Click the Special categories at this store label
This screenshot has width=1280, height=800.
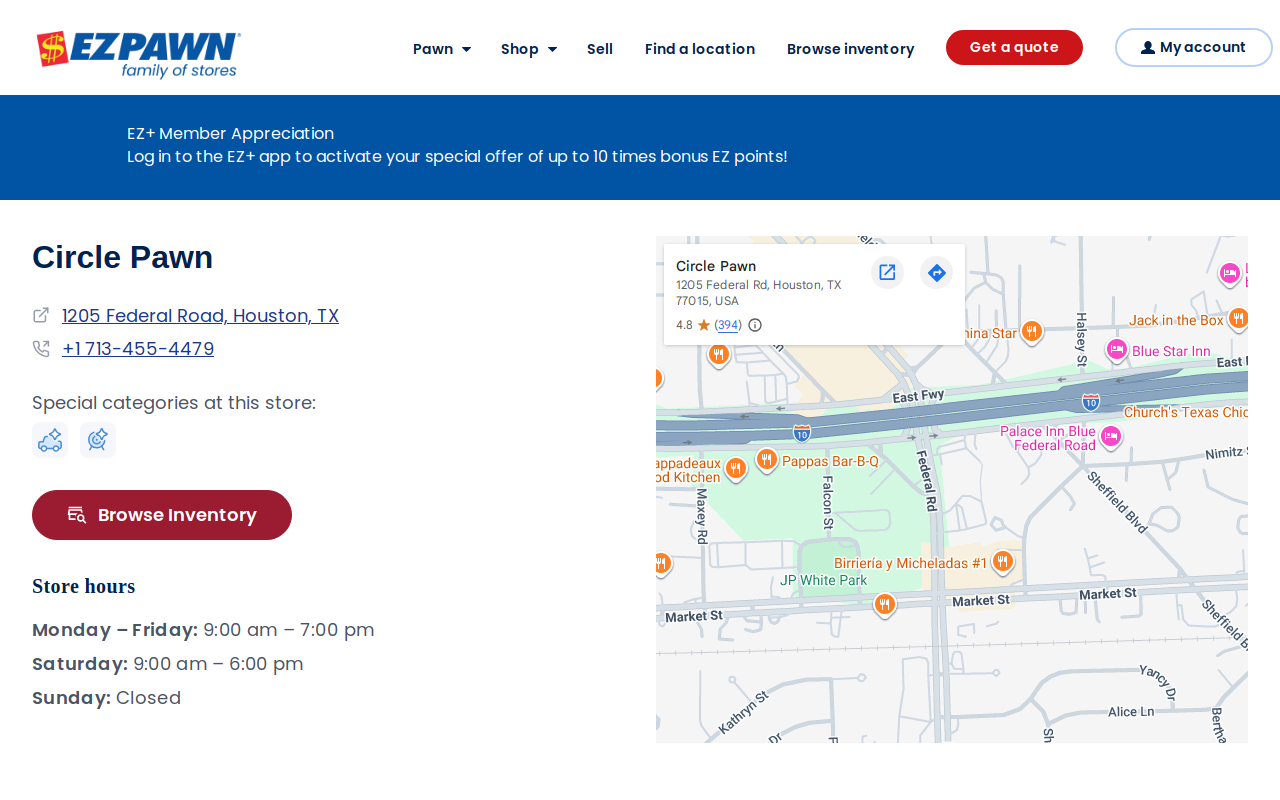pyautogui.click(x=174, y=403)
